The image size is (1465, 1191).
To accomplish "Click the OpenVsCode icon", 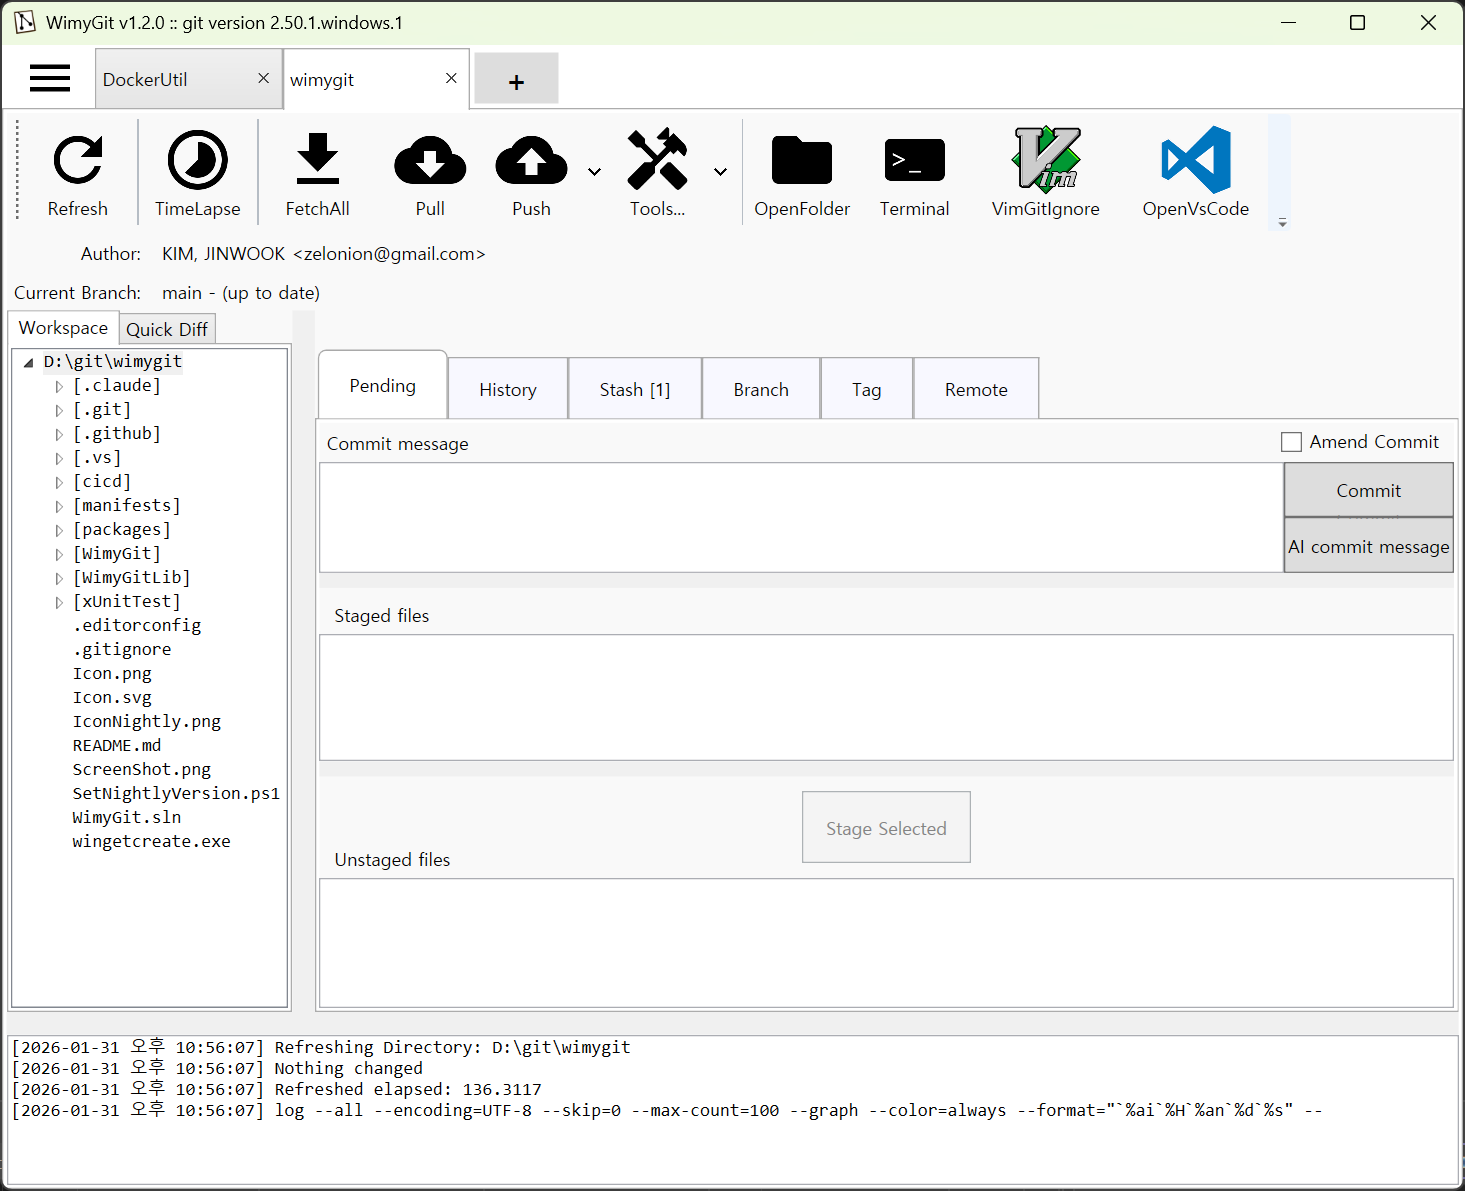I will 1196,159.
